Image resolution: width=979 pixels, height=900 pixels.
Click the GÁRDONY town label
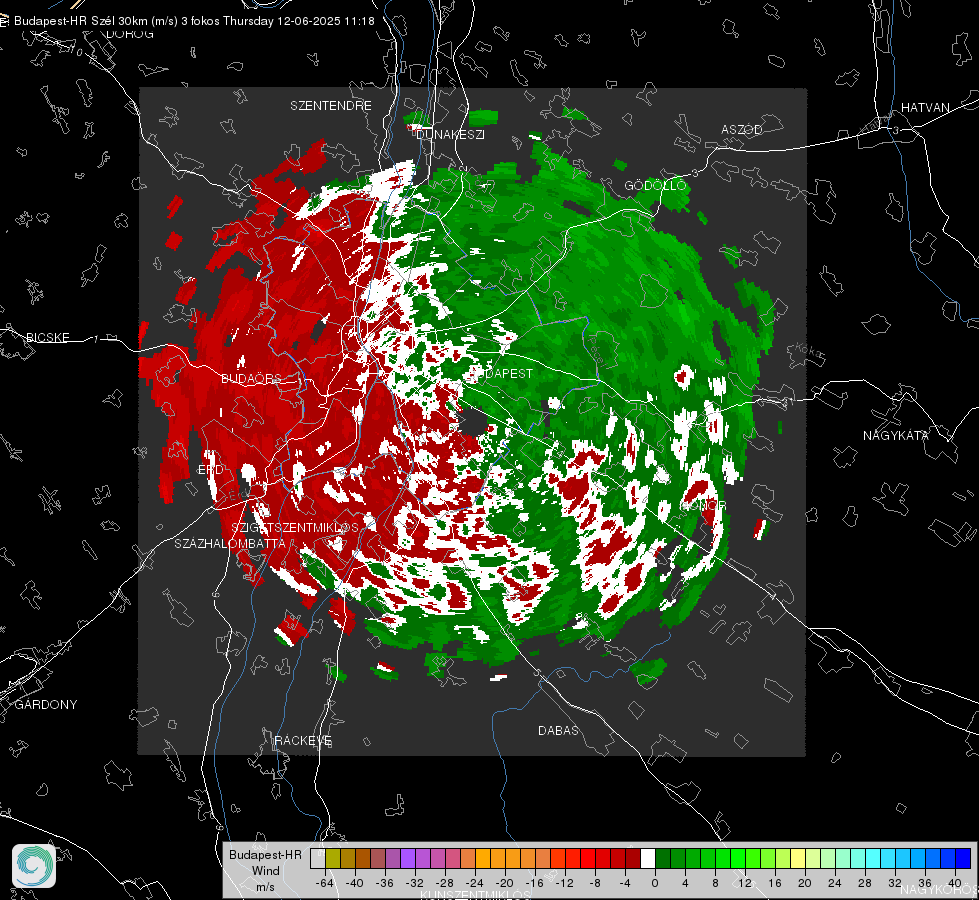(46, 705)
